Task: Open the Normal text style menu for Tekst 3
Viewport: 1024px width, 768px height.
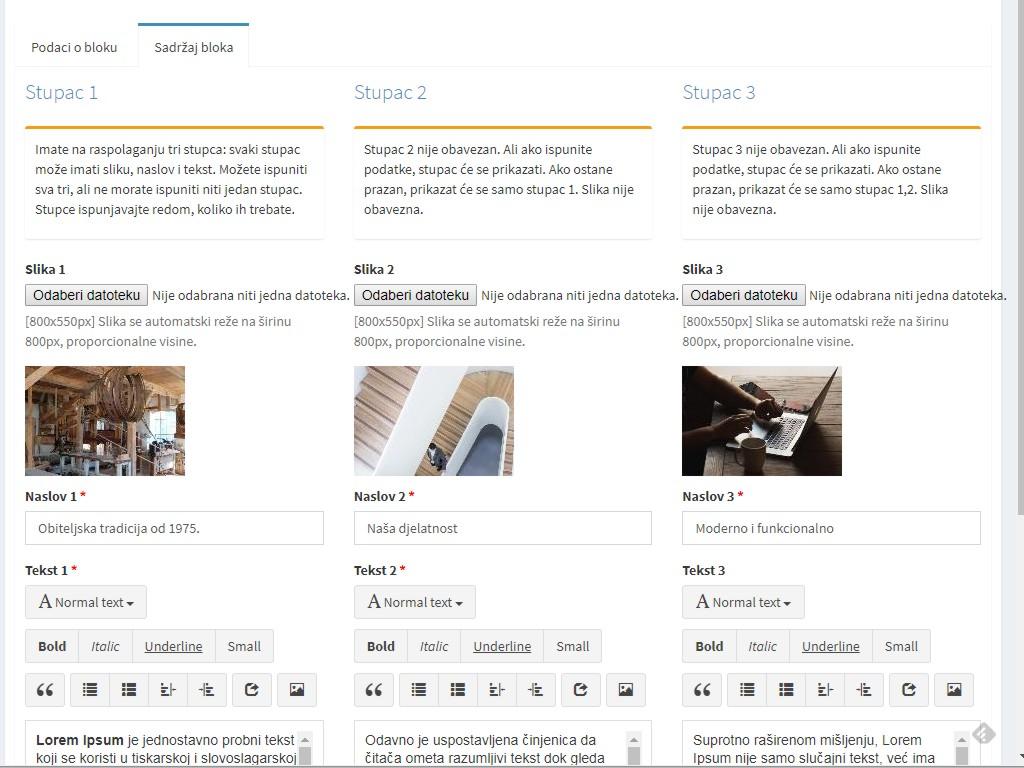Action: coord(743,602)
